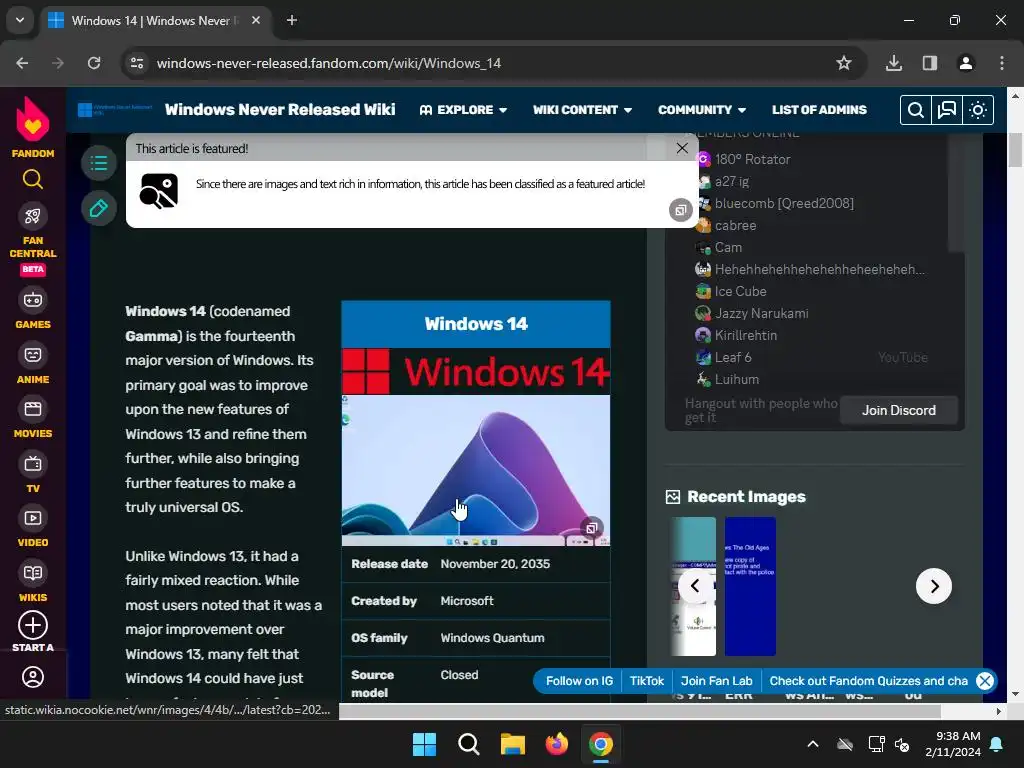
Task: Click the Windows 14 wallpaper infobox image
Action: (x=475, y=470)
